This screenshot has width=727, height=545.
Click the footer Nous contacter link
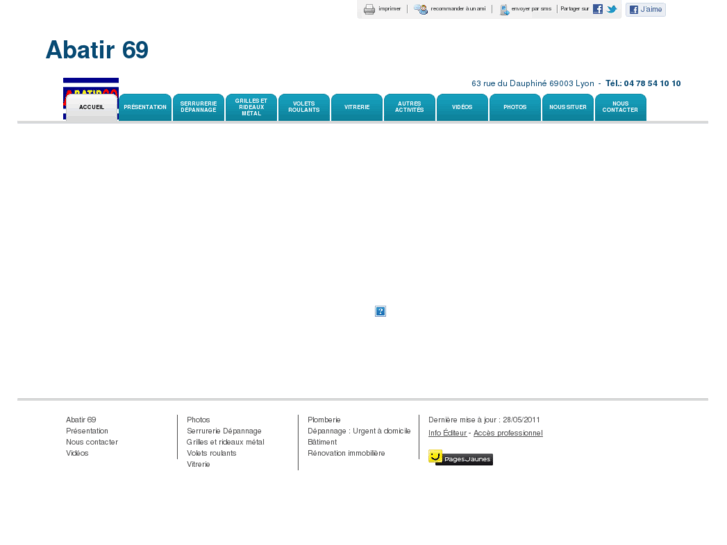[92, 442]
